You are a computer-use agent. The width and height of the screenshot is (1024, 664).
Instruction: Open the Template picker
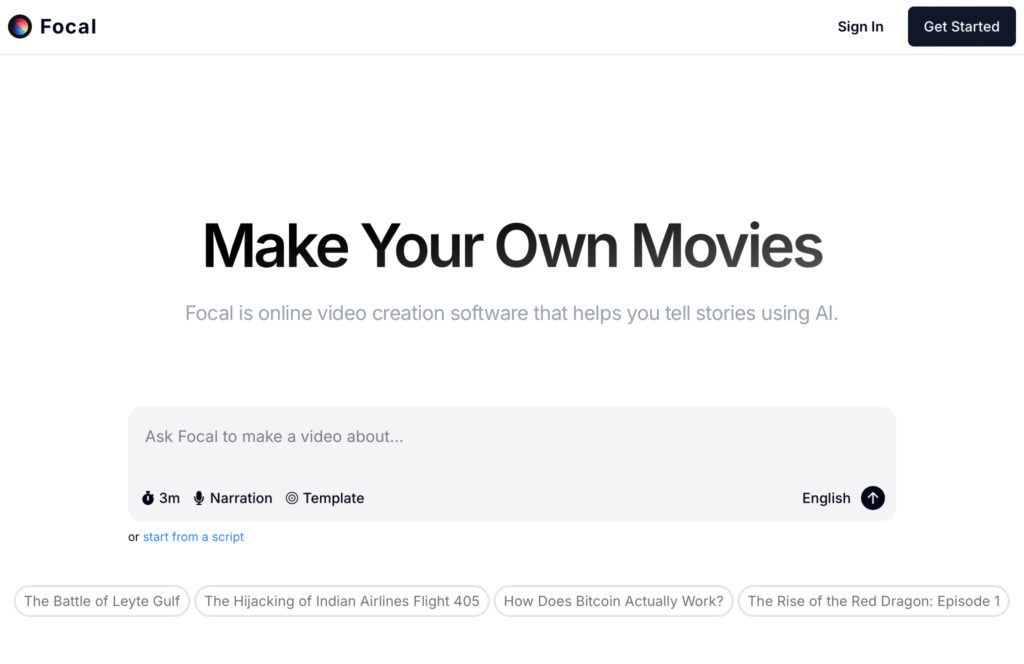tap(325, 498)
